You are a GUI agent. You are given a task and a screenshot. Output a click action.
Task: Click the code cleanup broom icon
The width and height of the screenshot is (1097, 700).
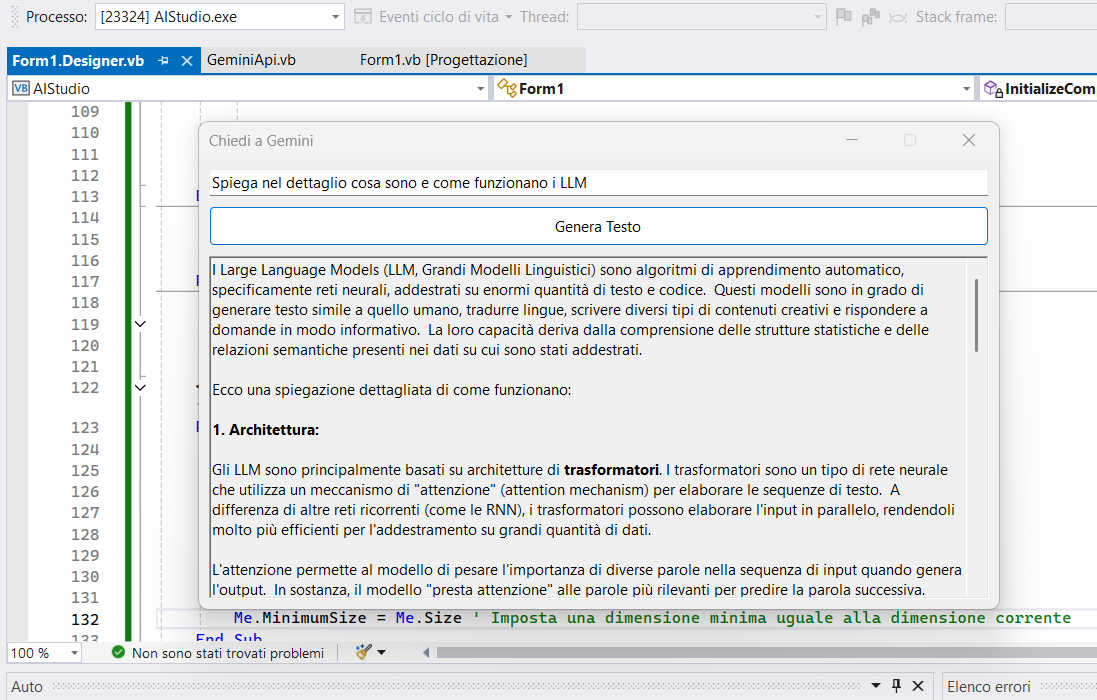pos(363,652)
